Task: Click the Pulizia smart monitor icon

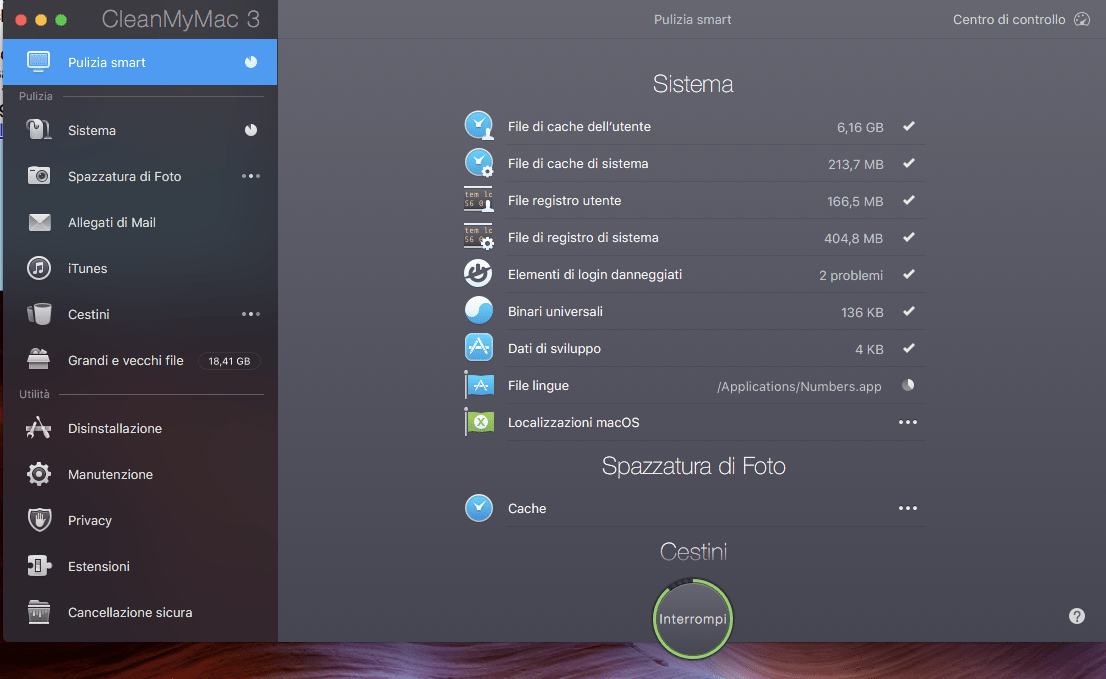Action: click(x=38, y=62)
